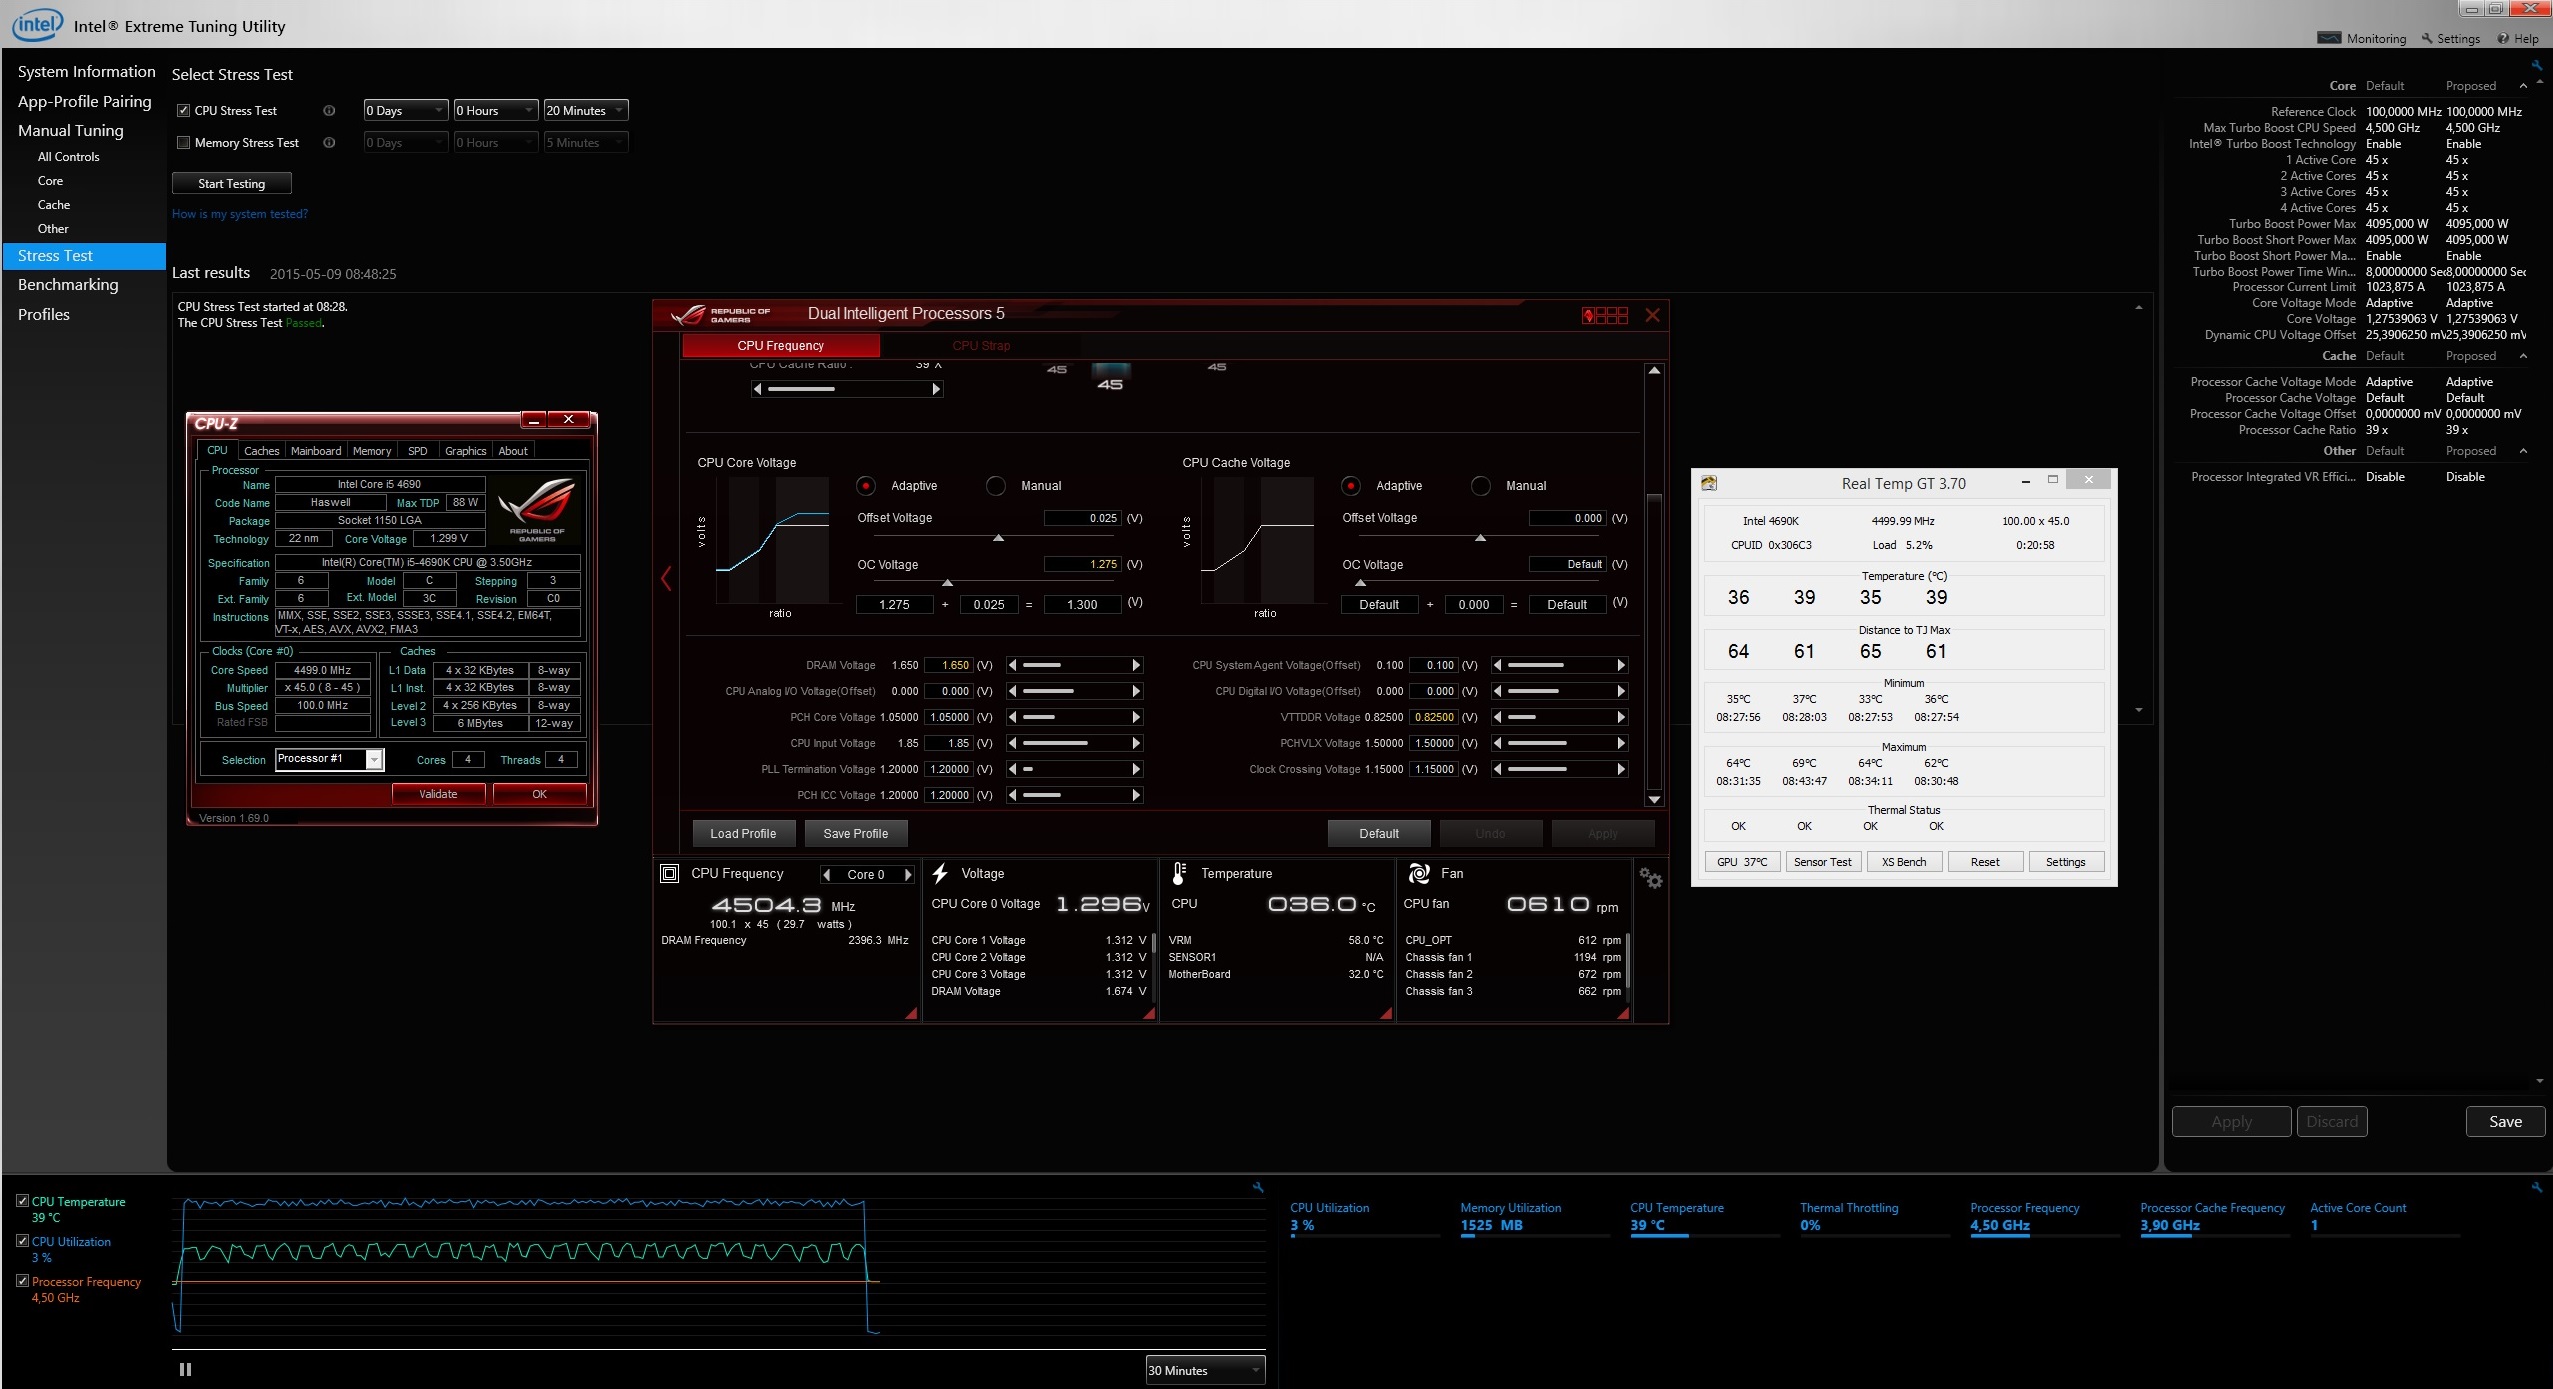Open the Processor #1 selection dropdown

click(x=374, y=760)
